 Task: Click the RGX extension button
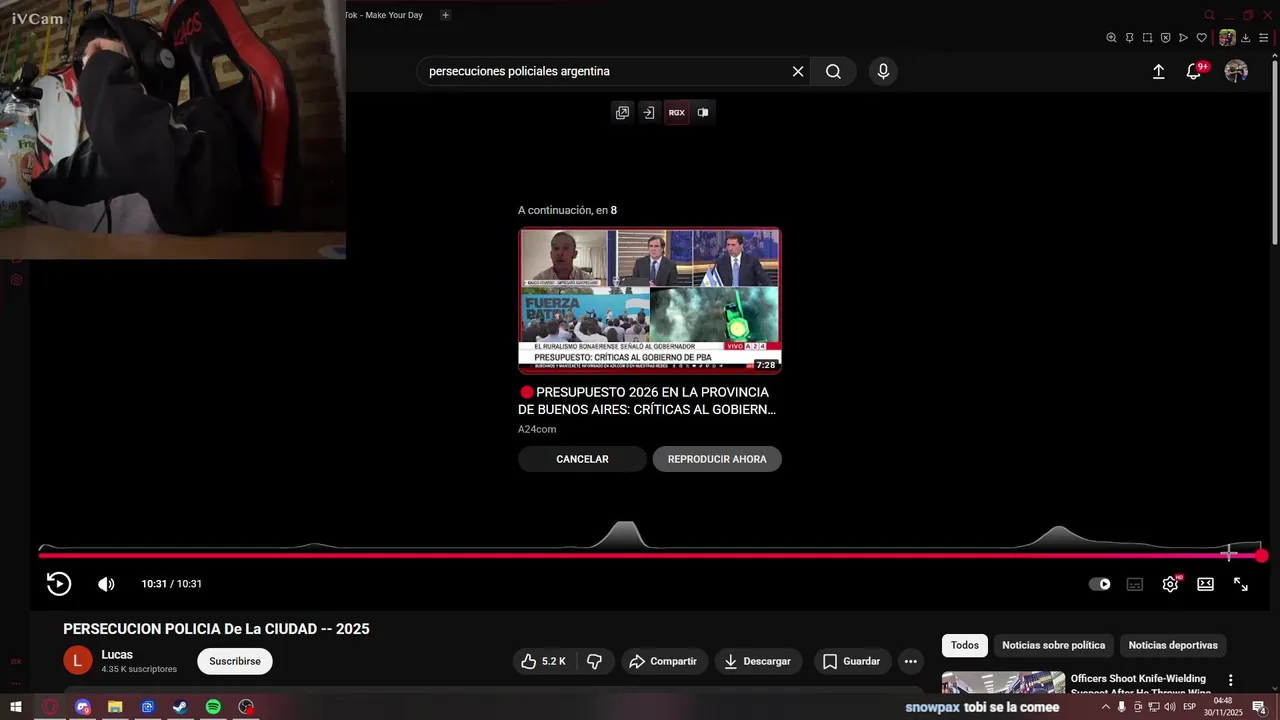click(x=677, y=113)
